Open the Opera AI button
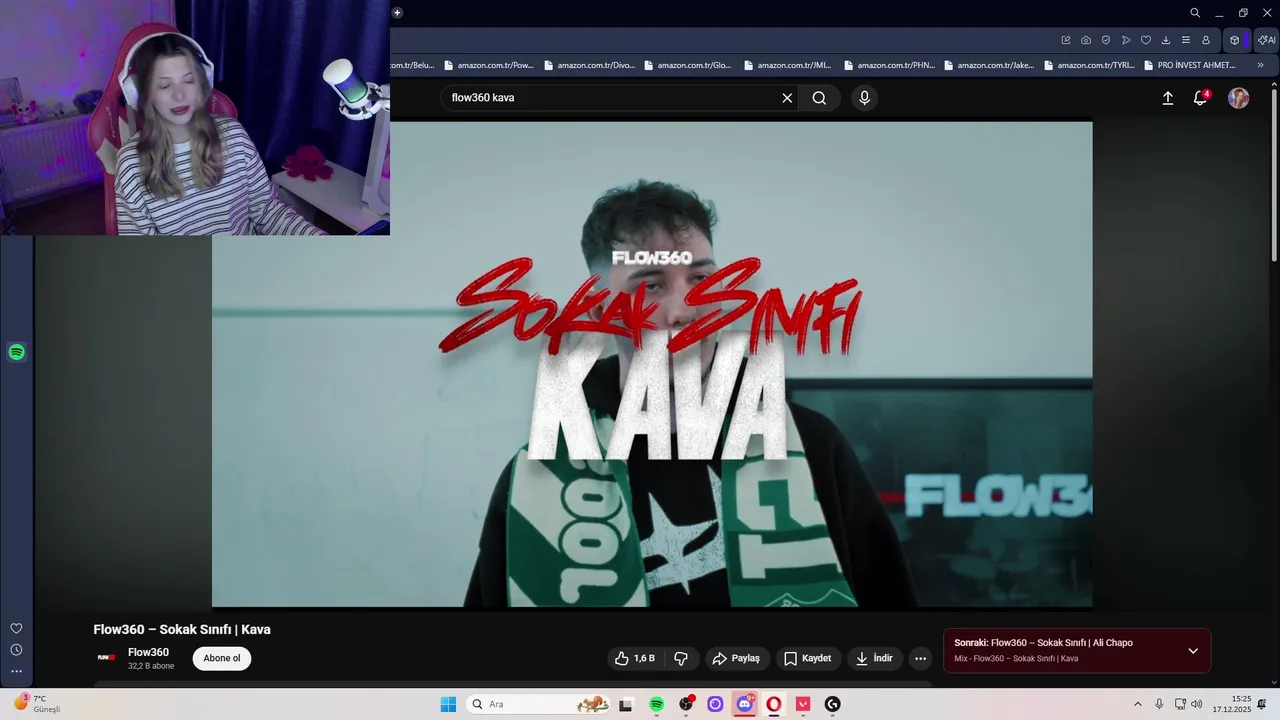 point(1266,40)
